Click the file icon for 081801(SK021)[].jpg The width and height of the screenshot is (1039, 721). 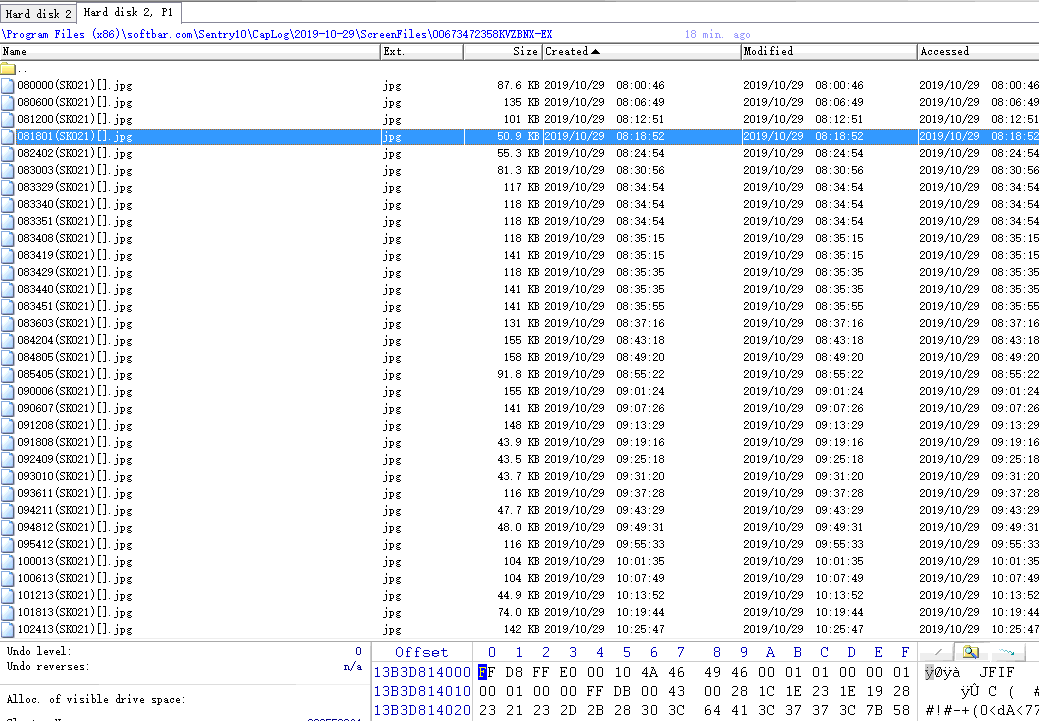[x=7, y=137]
